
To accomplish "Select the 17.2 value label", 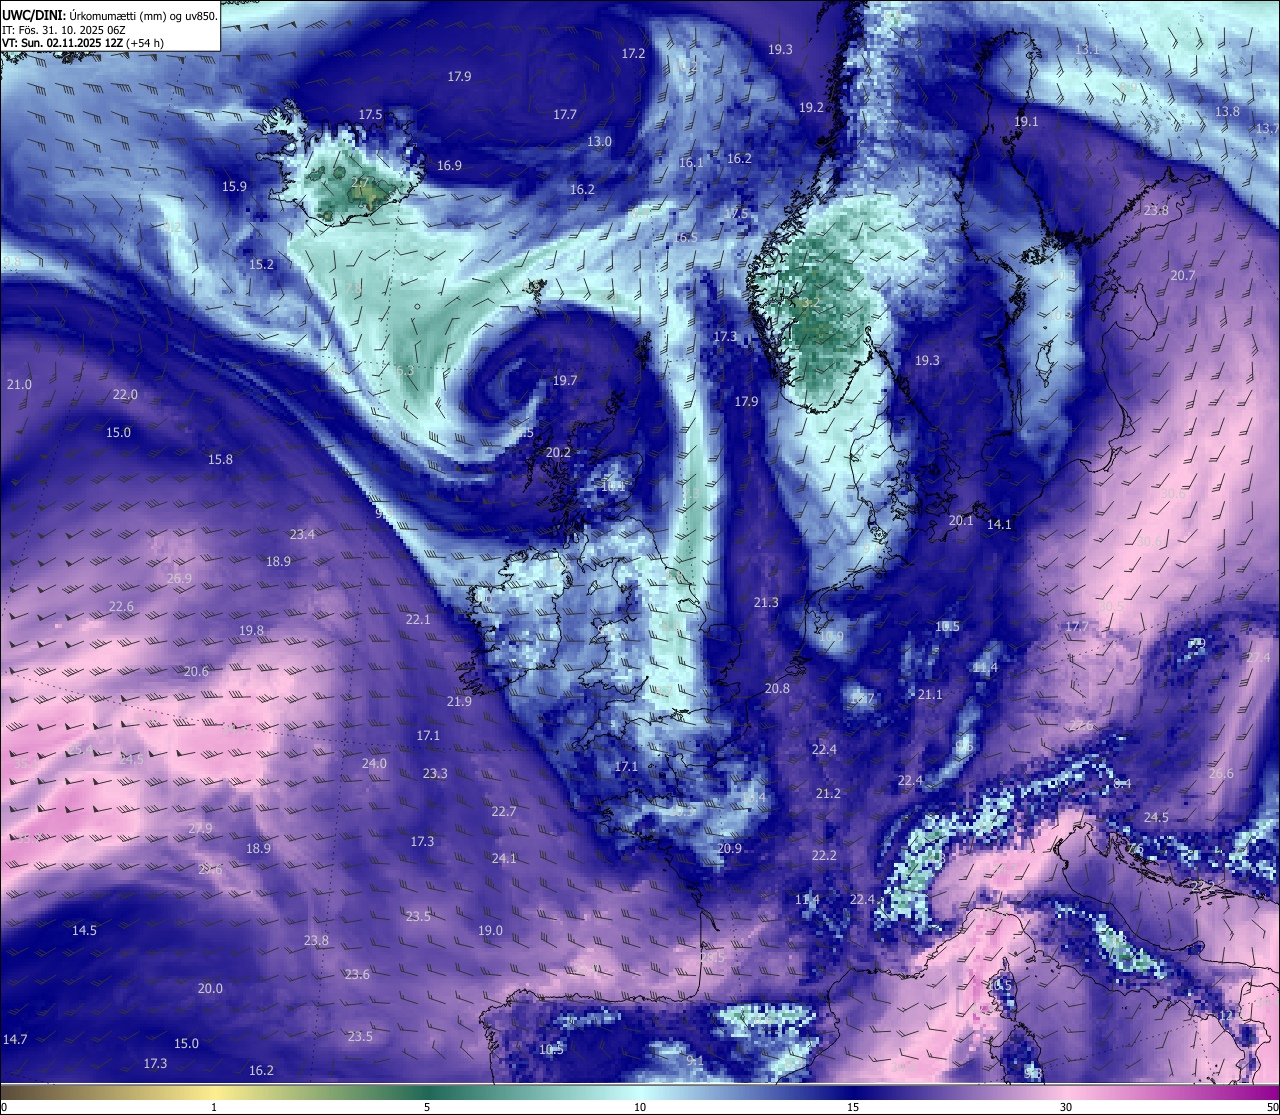I will [x=633, y=53].
